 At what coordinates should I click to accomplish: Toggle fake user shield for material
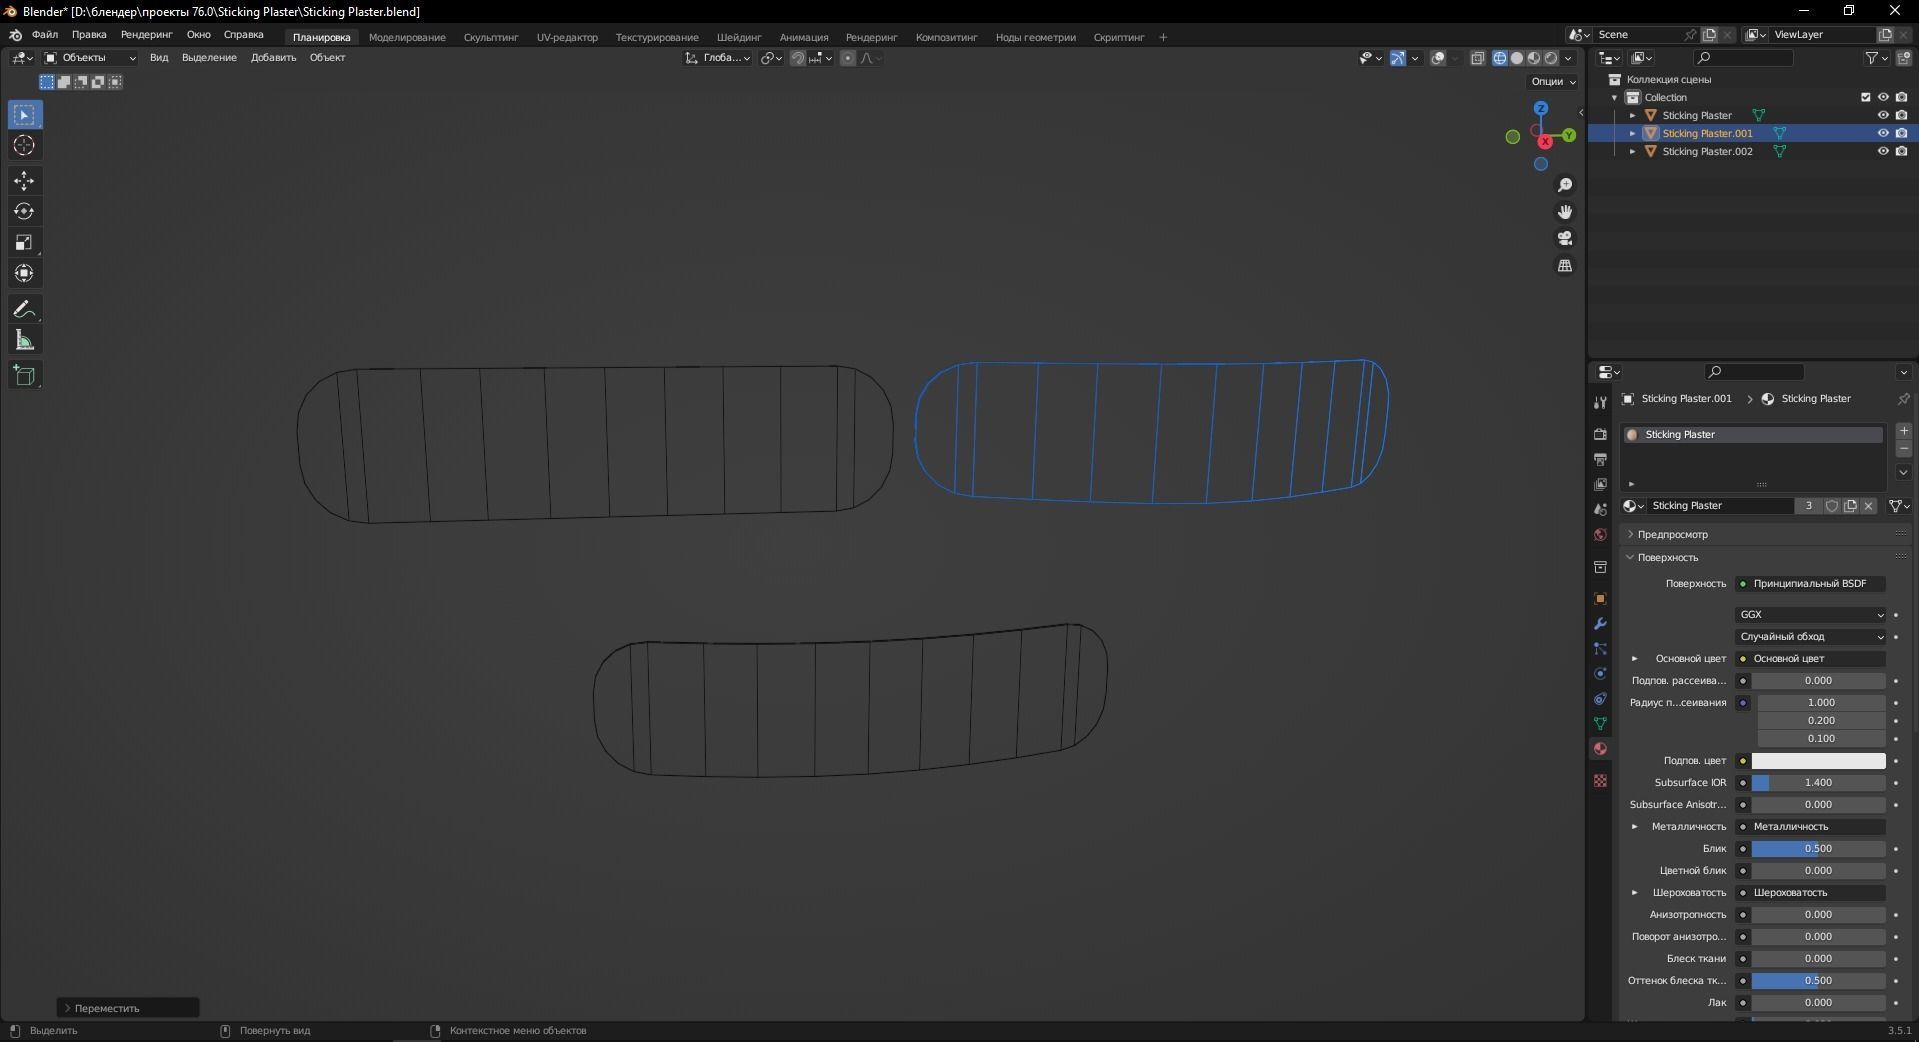click(x=1832, y=506)
